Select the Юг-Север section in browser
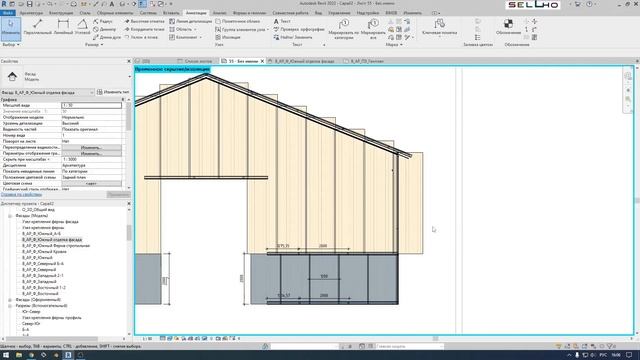 pyautogui.click(x=31, y=311)
